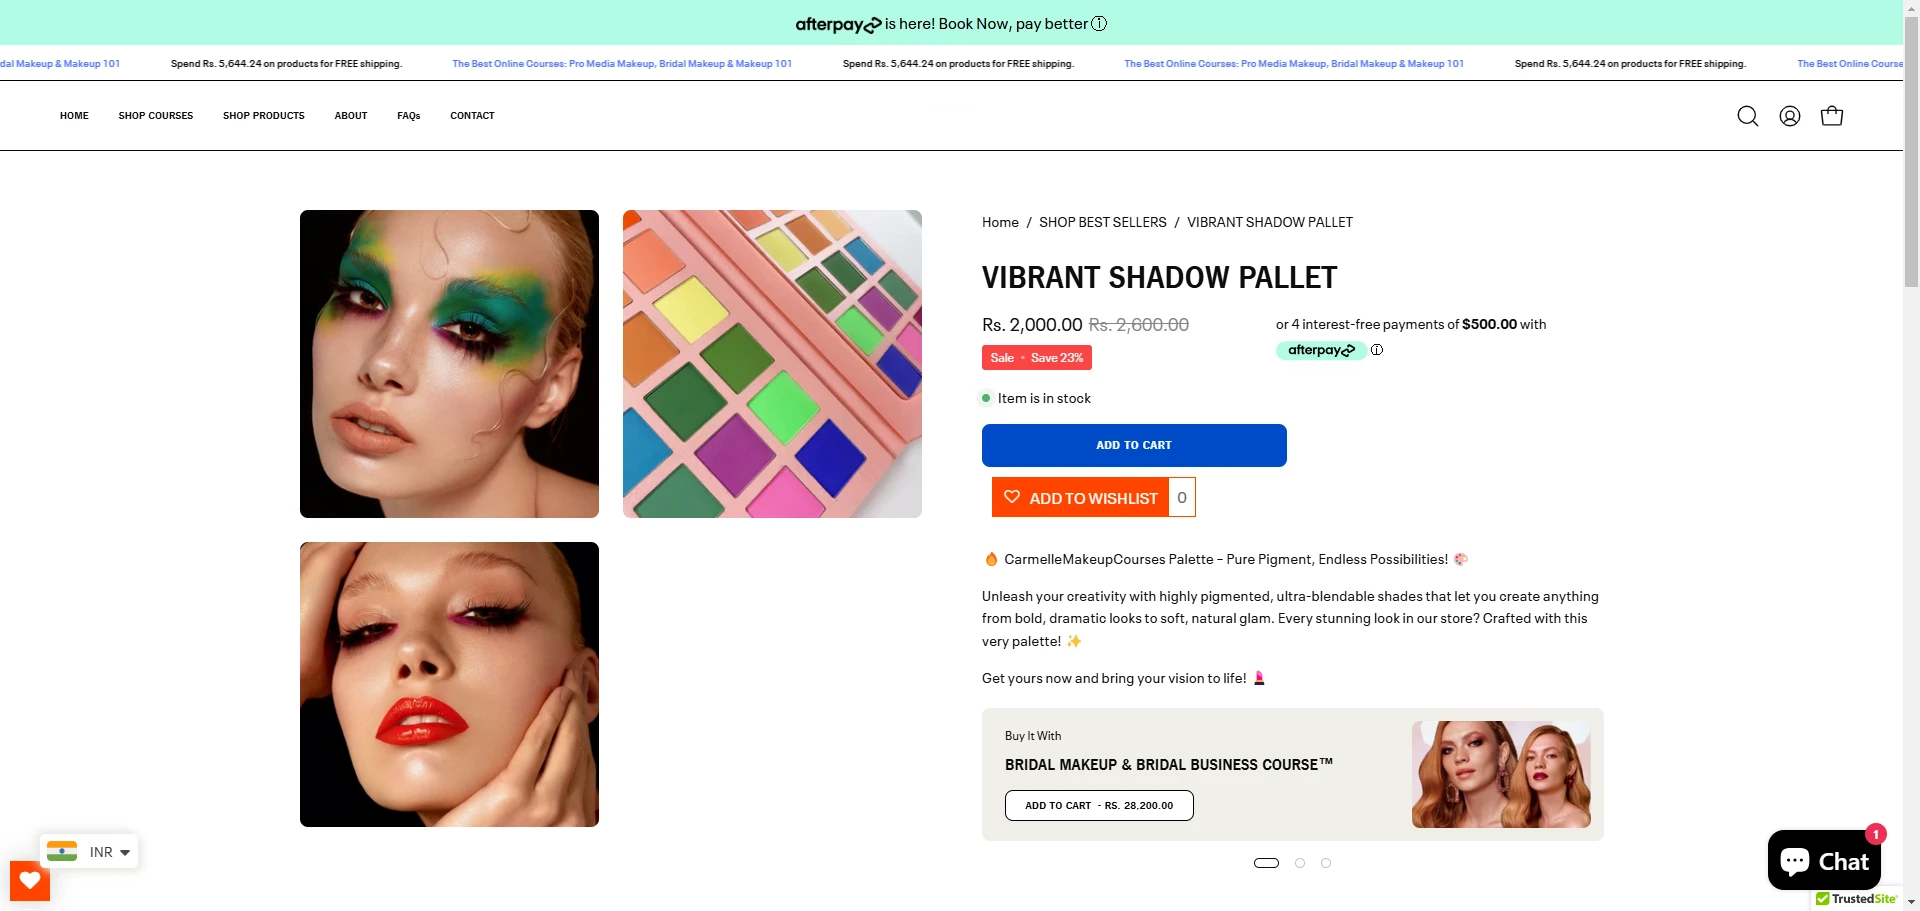This screenshot has width=1920, height=911.
Task: Open the FAQs menu item
Action: click(408, 115)
